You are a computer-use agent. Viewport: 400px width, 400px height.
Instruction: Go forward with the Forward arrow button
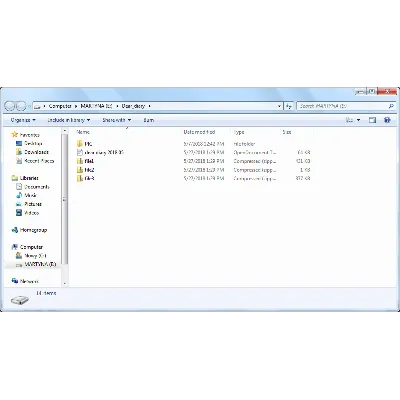click(21, 106)
